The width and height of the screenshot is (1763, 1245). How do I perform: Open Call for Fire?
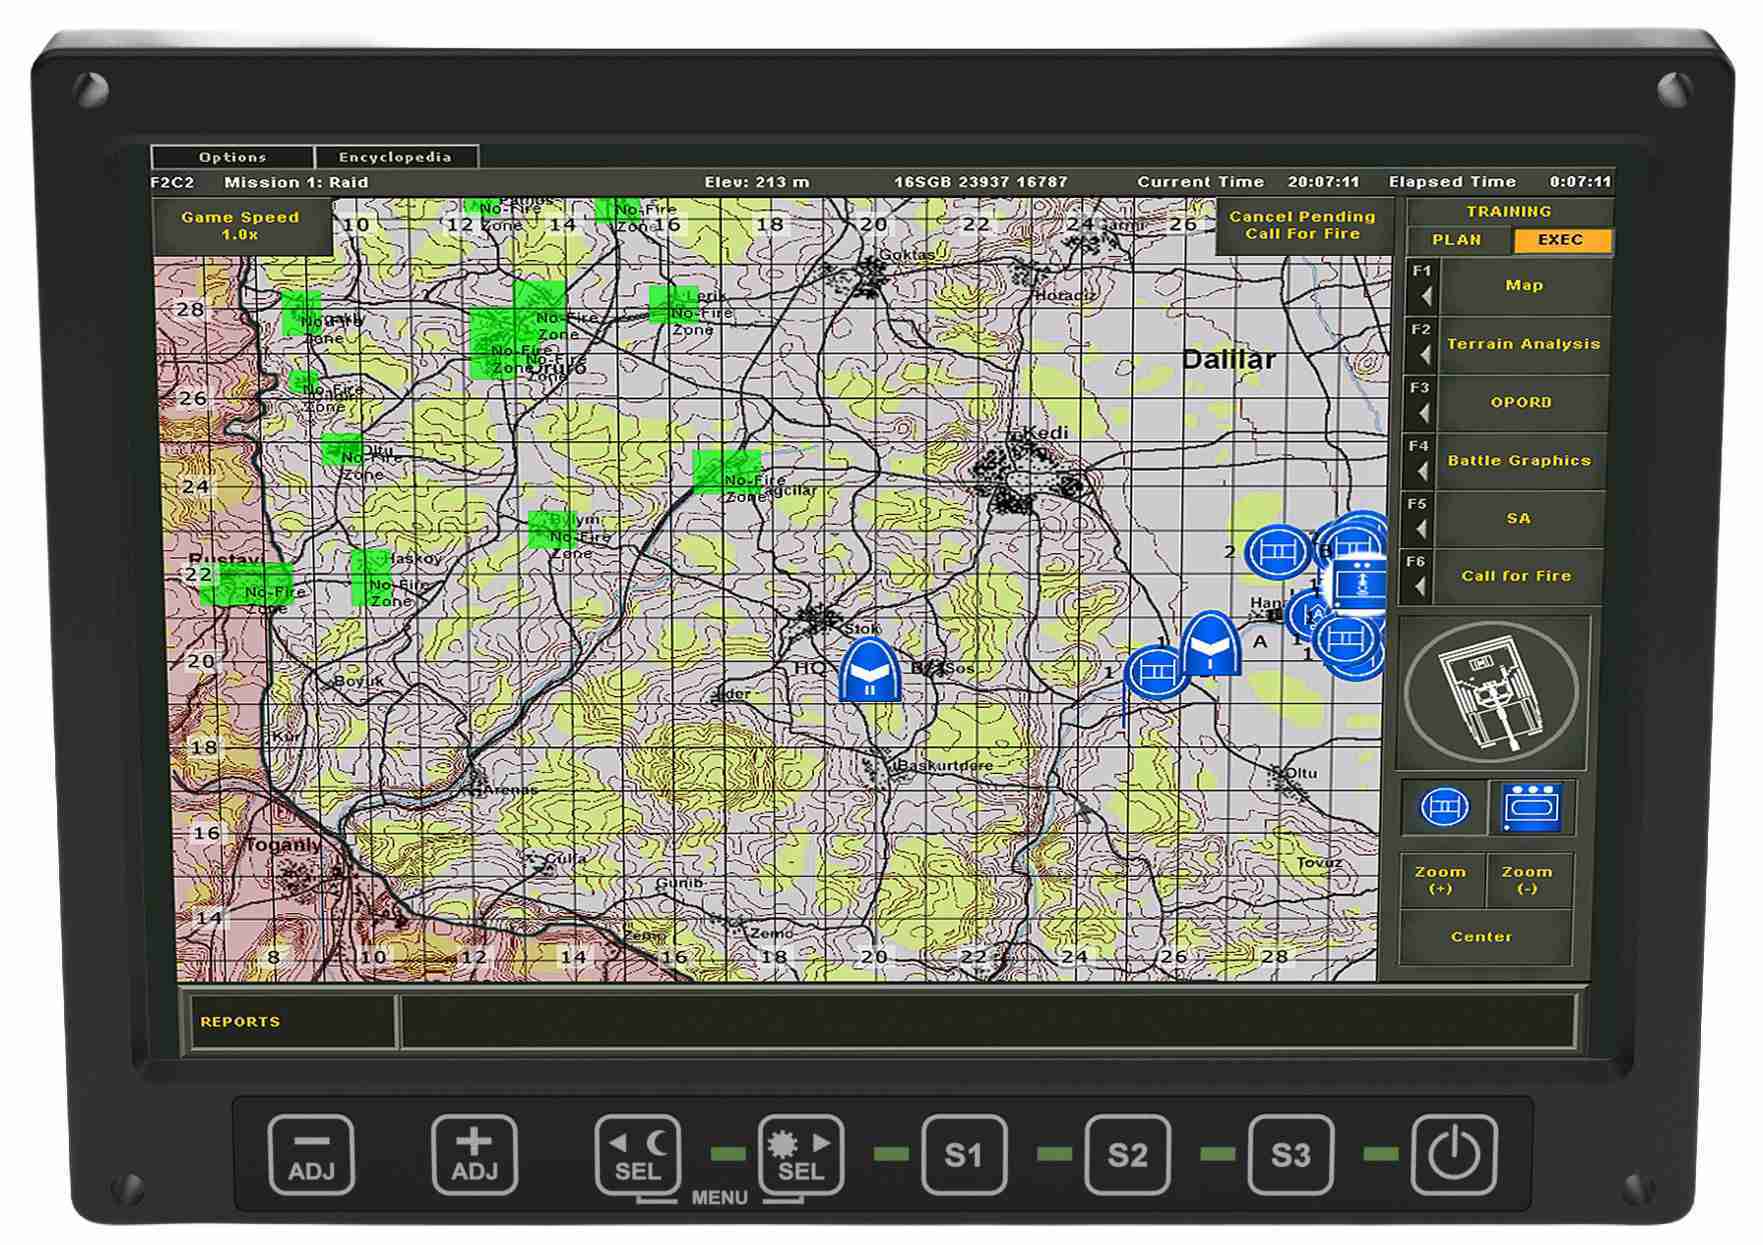[1517, 577]
